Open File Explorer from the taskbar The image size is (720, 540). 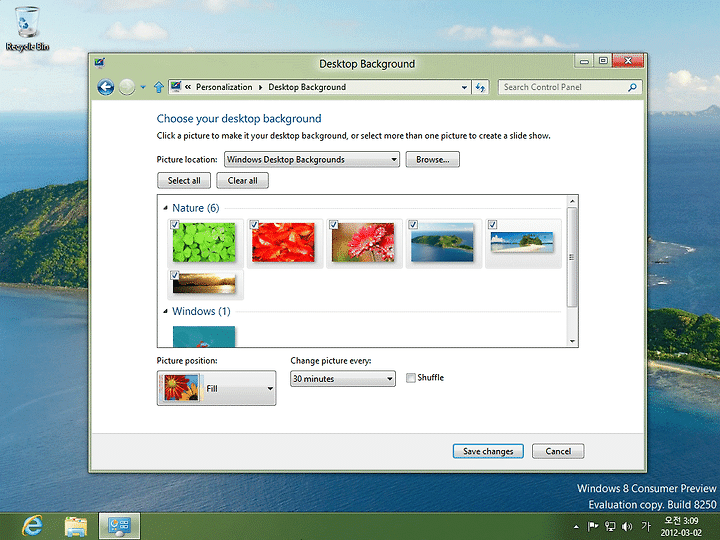pos(76,526)
